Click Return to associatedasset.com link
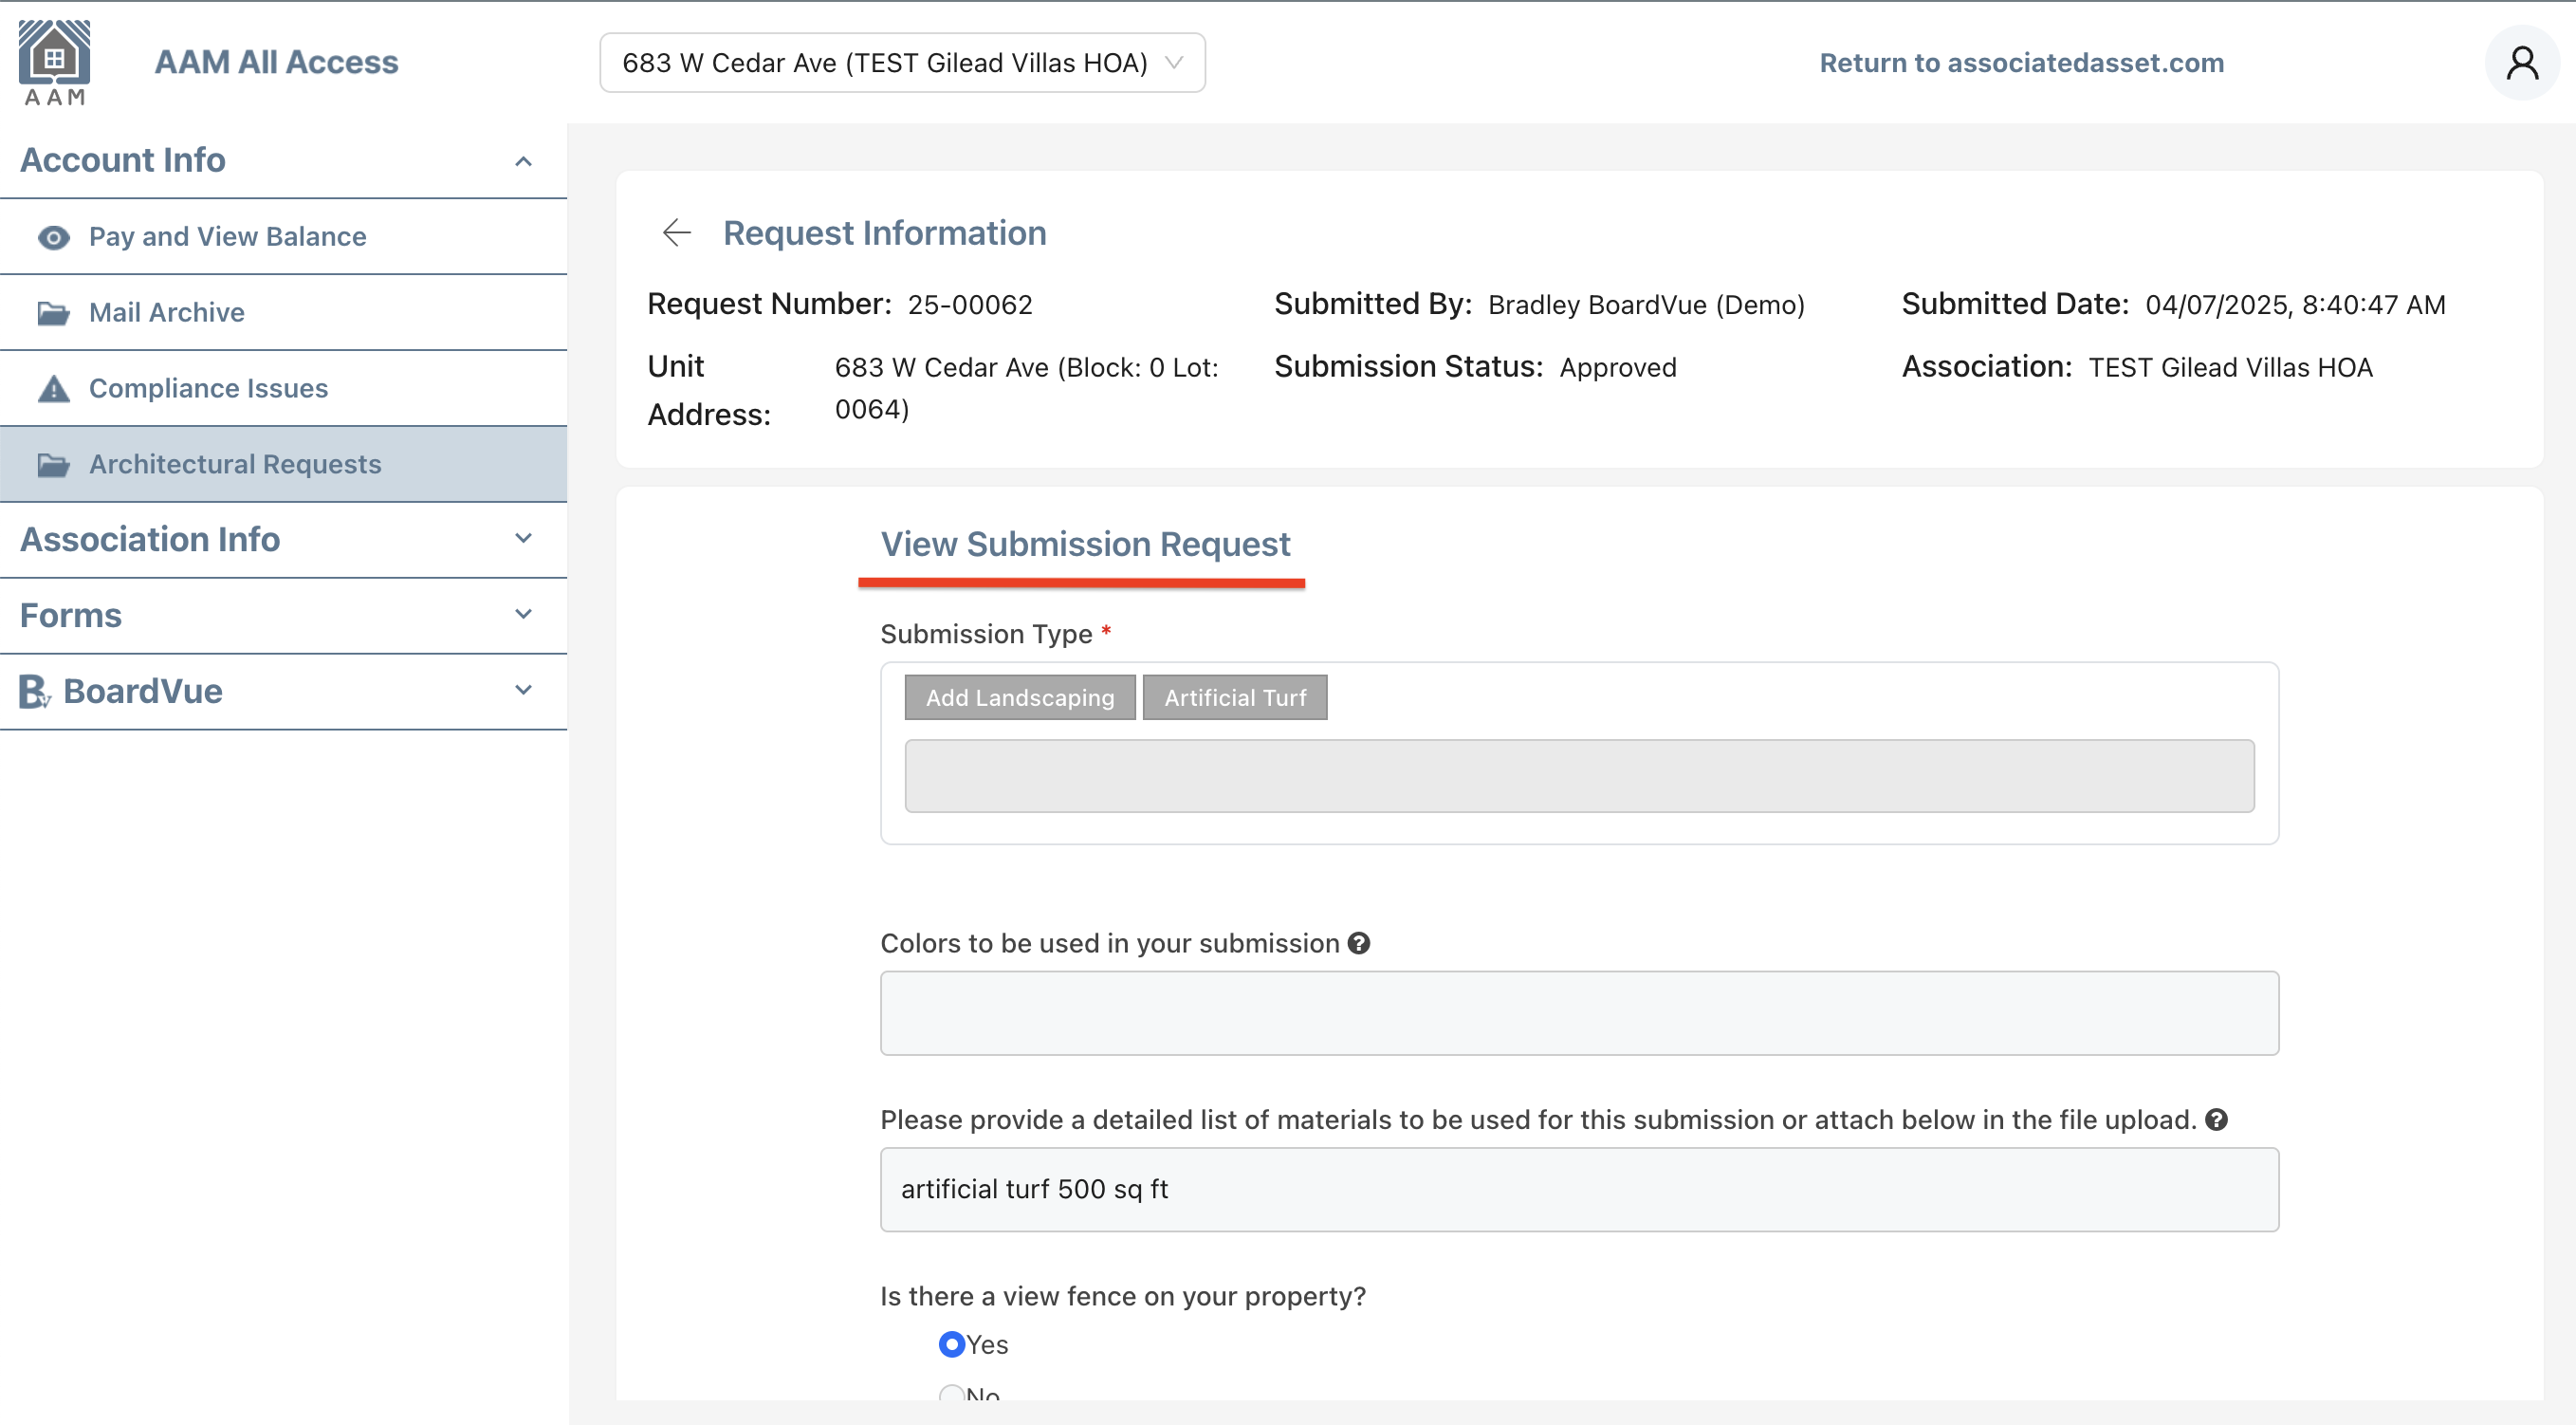The height and width of the screenshot is (1425, 2576). pos(2021,63)
